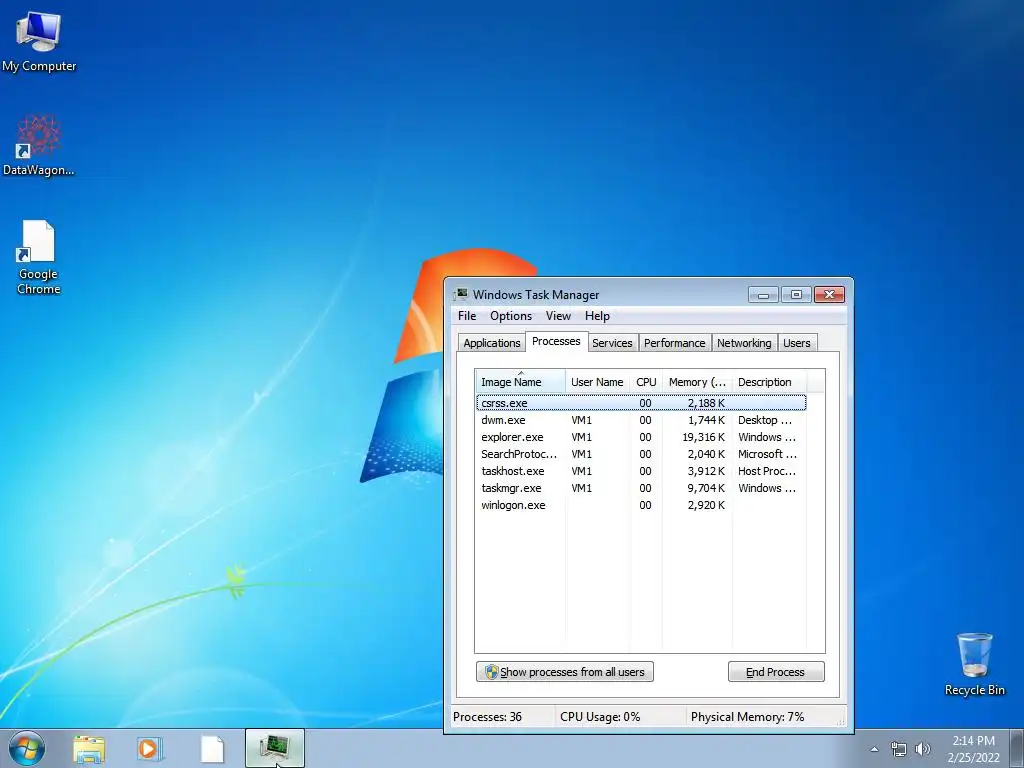1024x768 pixels.
Task: Switch to the Performance tab
Action: [x=675, y=343]
